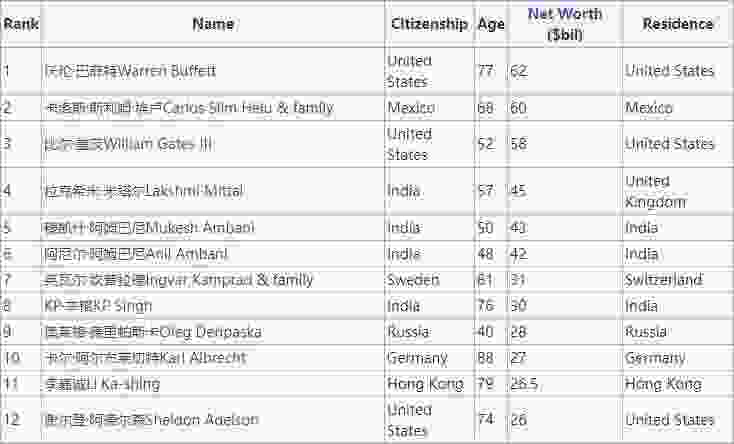Click the Rank column header

click(21, 23)
